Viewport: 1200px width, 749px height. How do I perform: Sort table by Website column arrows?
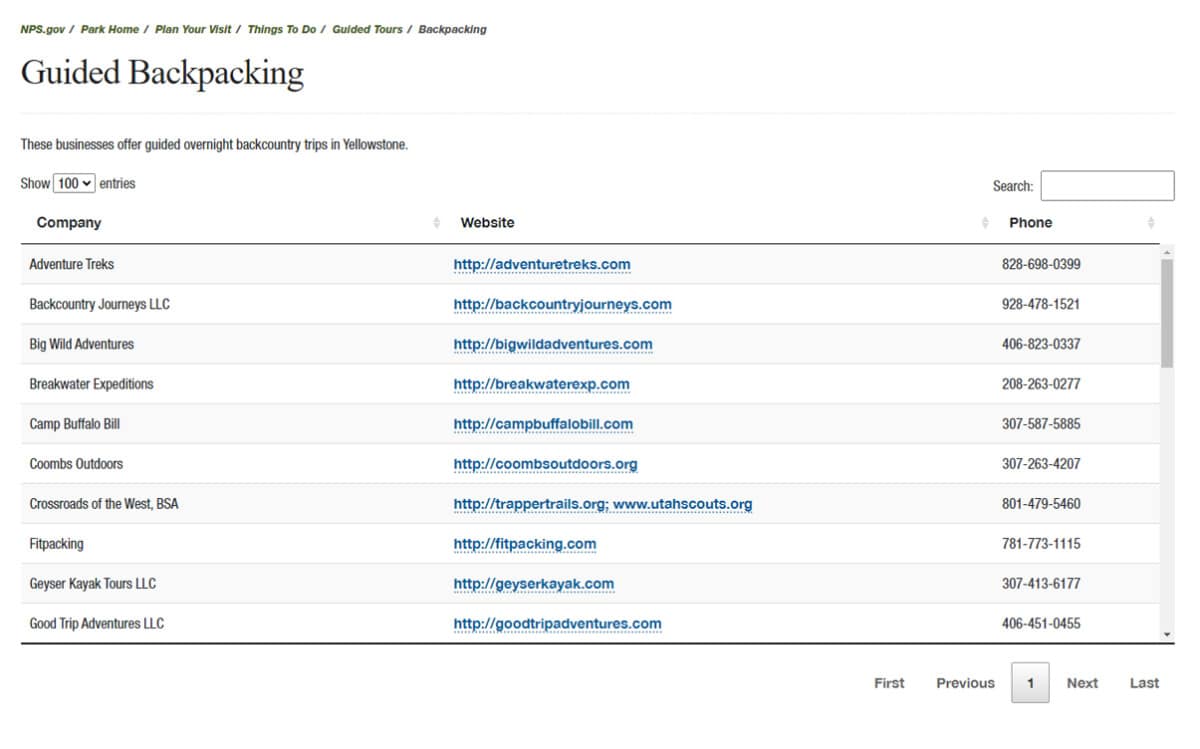pos(985,223)
